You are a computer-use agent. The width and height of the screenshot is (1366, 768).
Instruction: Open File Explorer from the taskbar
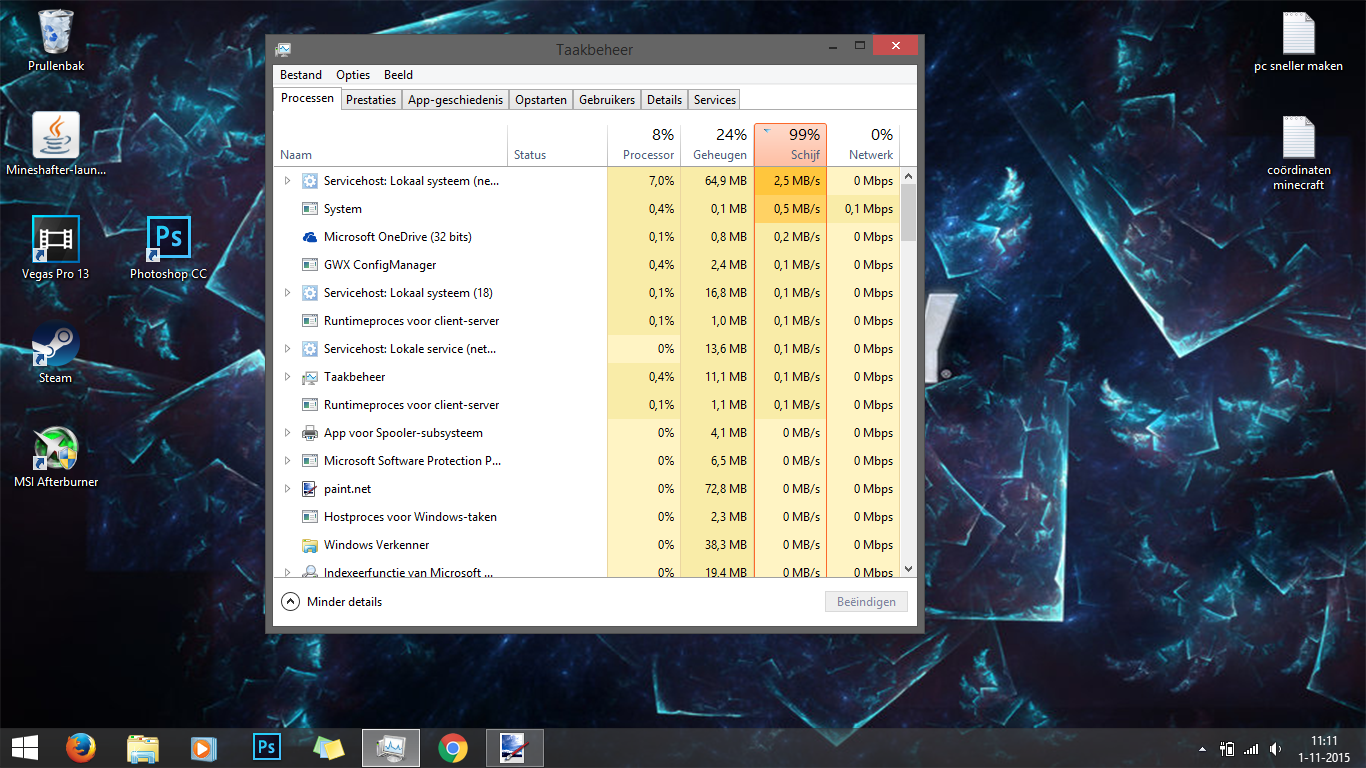pyautogui.click(x=142, y=747)
